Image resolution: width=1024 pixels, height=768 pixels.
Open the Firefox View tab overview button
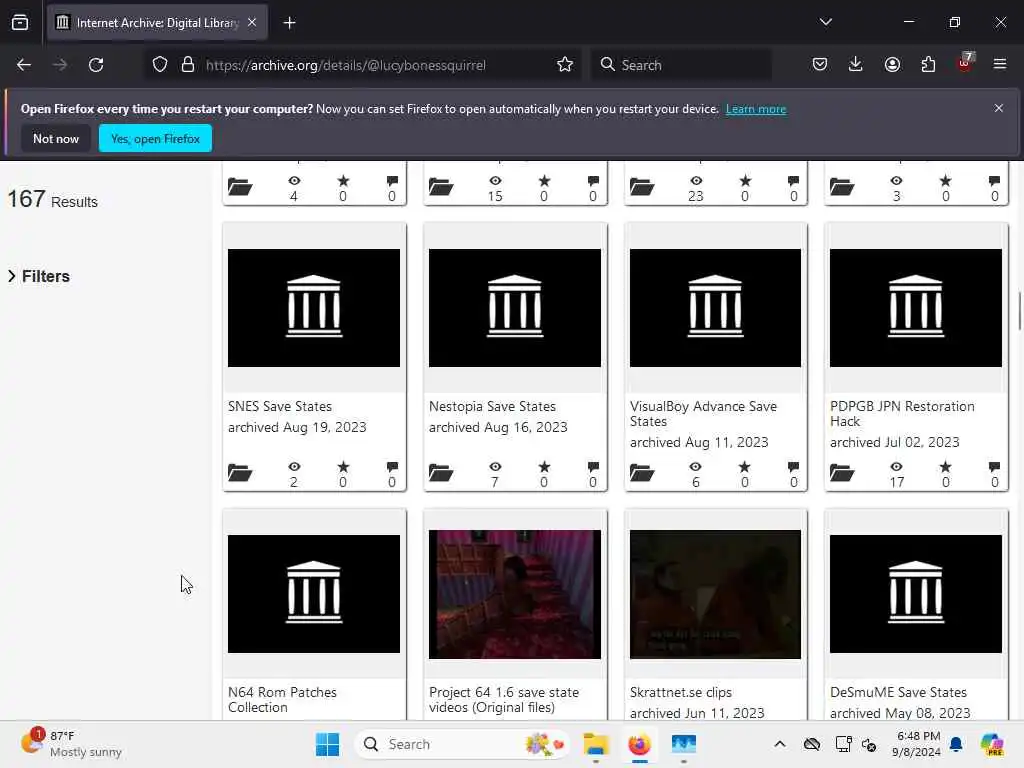tap(20, 23)
